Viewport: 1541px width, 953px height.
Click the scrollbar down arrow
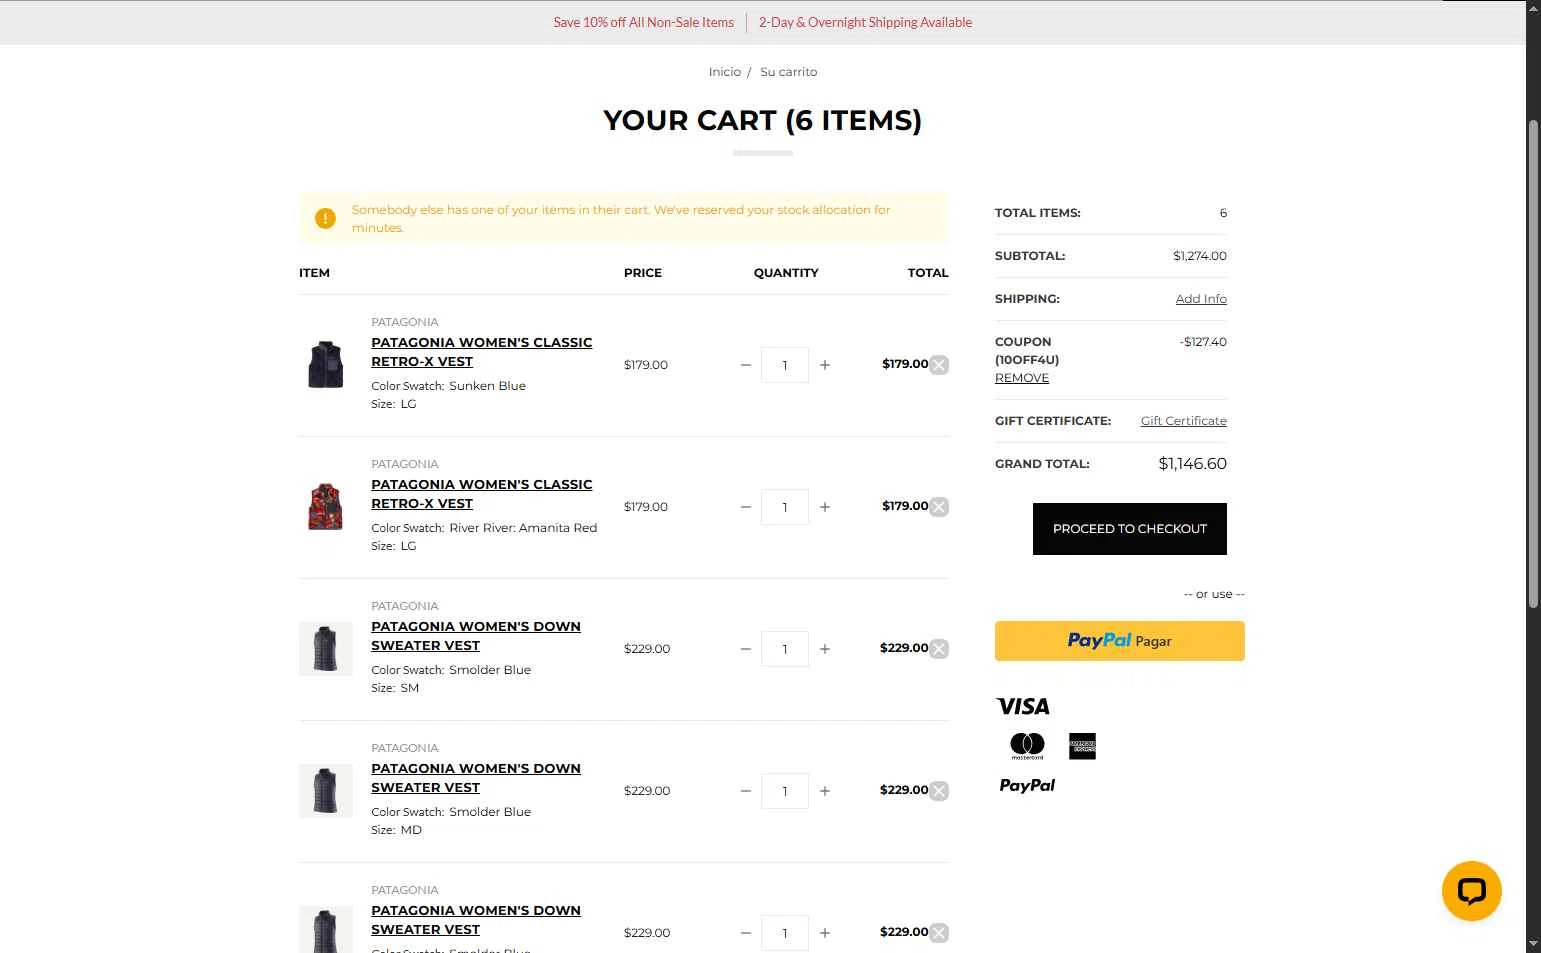[x=1533, y=944]
